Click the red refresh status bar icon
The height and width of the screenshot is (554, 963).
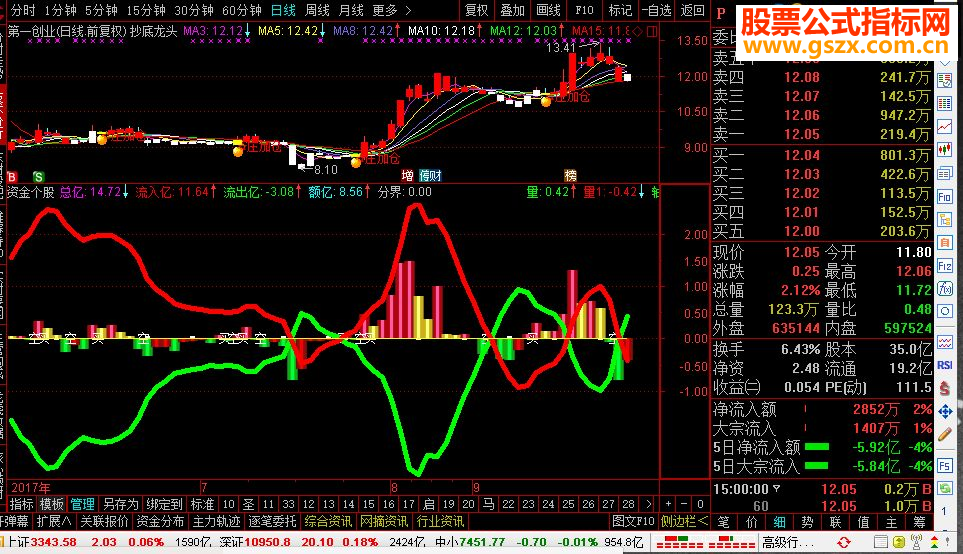coord(844,542)
